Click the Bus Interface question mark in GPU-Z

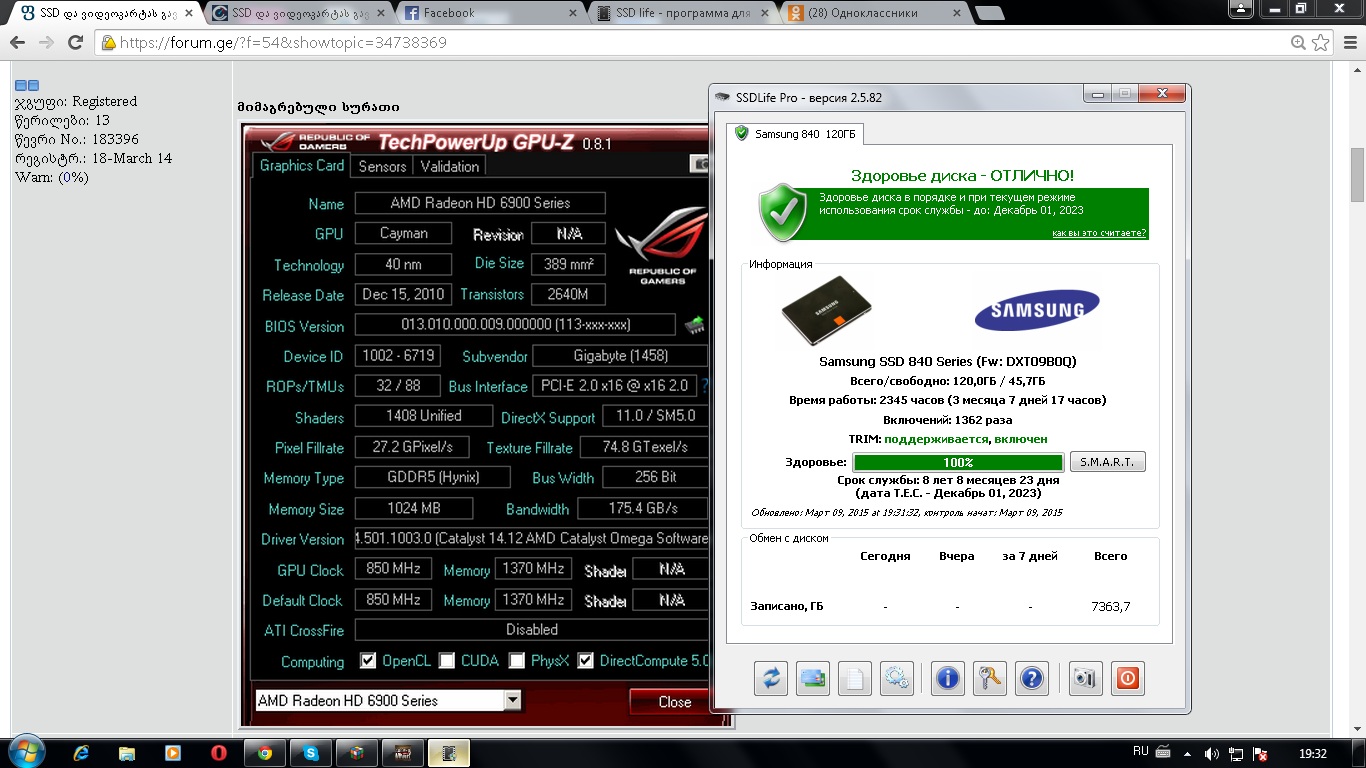coord(706,386)
